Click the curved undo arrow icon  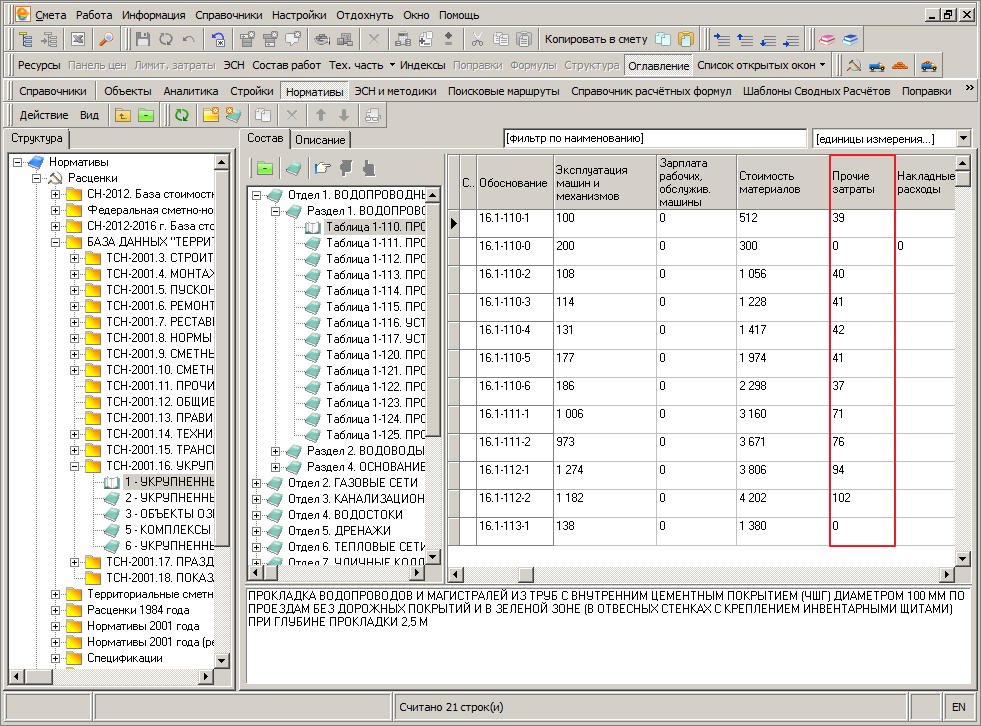(x=188, y=39)
